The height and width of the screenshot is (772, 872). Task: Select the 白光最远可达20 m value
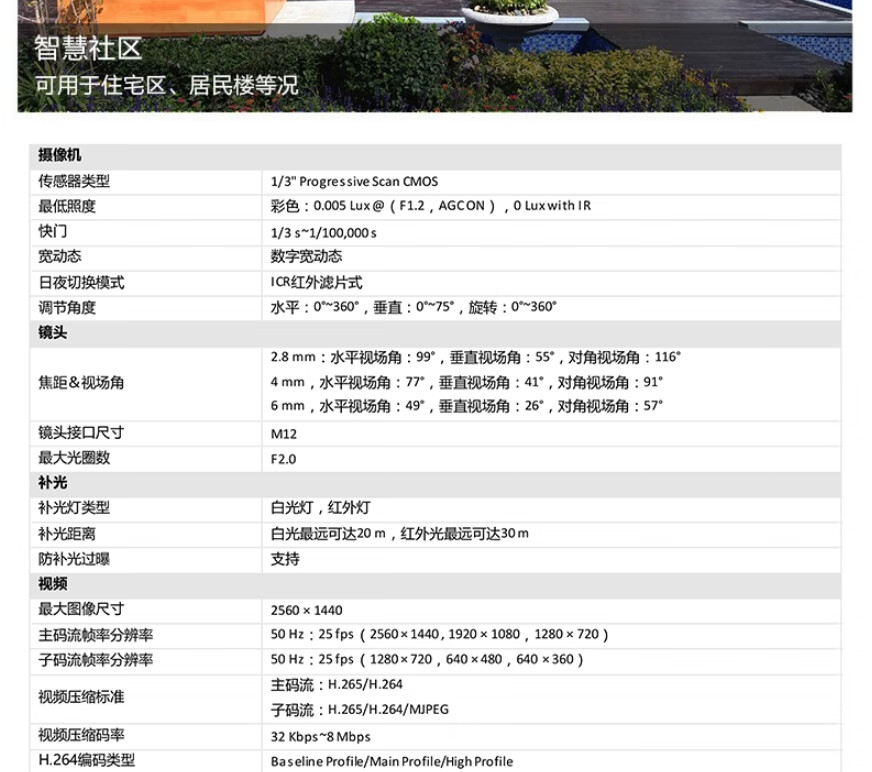tap(399, 534)
